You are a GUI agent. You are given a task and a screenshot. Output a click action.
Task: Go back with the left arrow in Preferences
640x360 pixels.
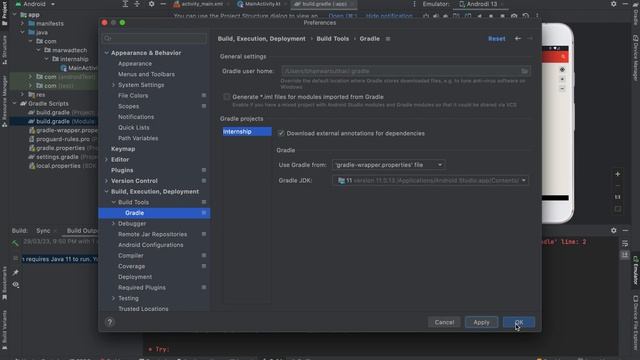518,38
